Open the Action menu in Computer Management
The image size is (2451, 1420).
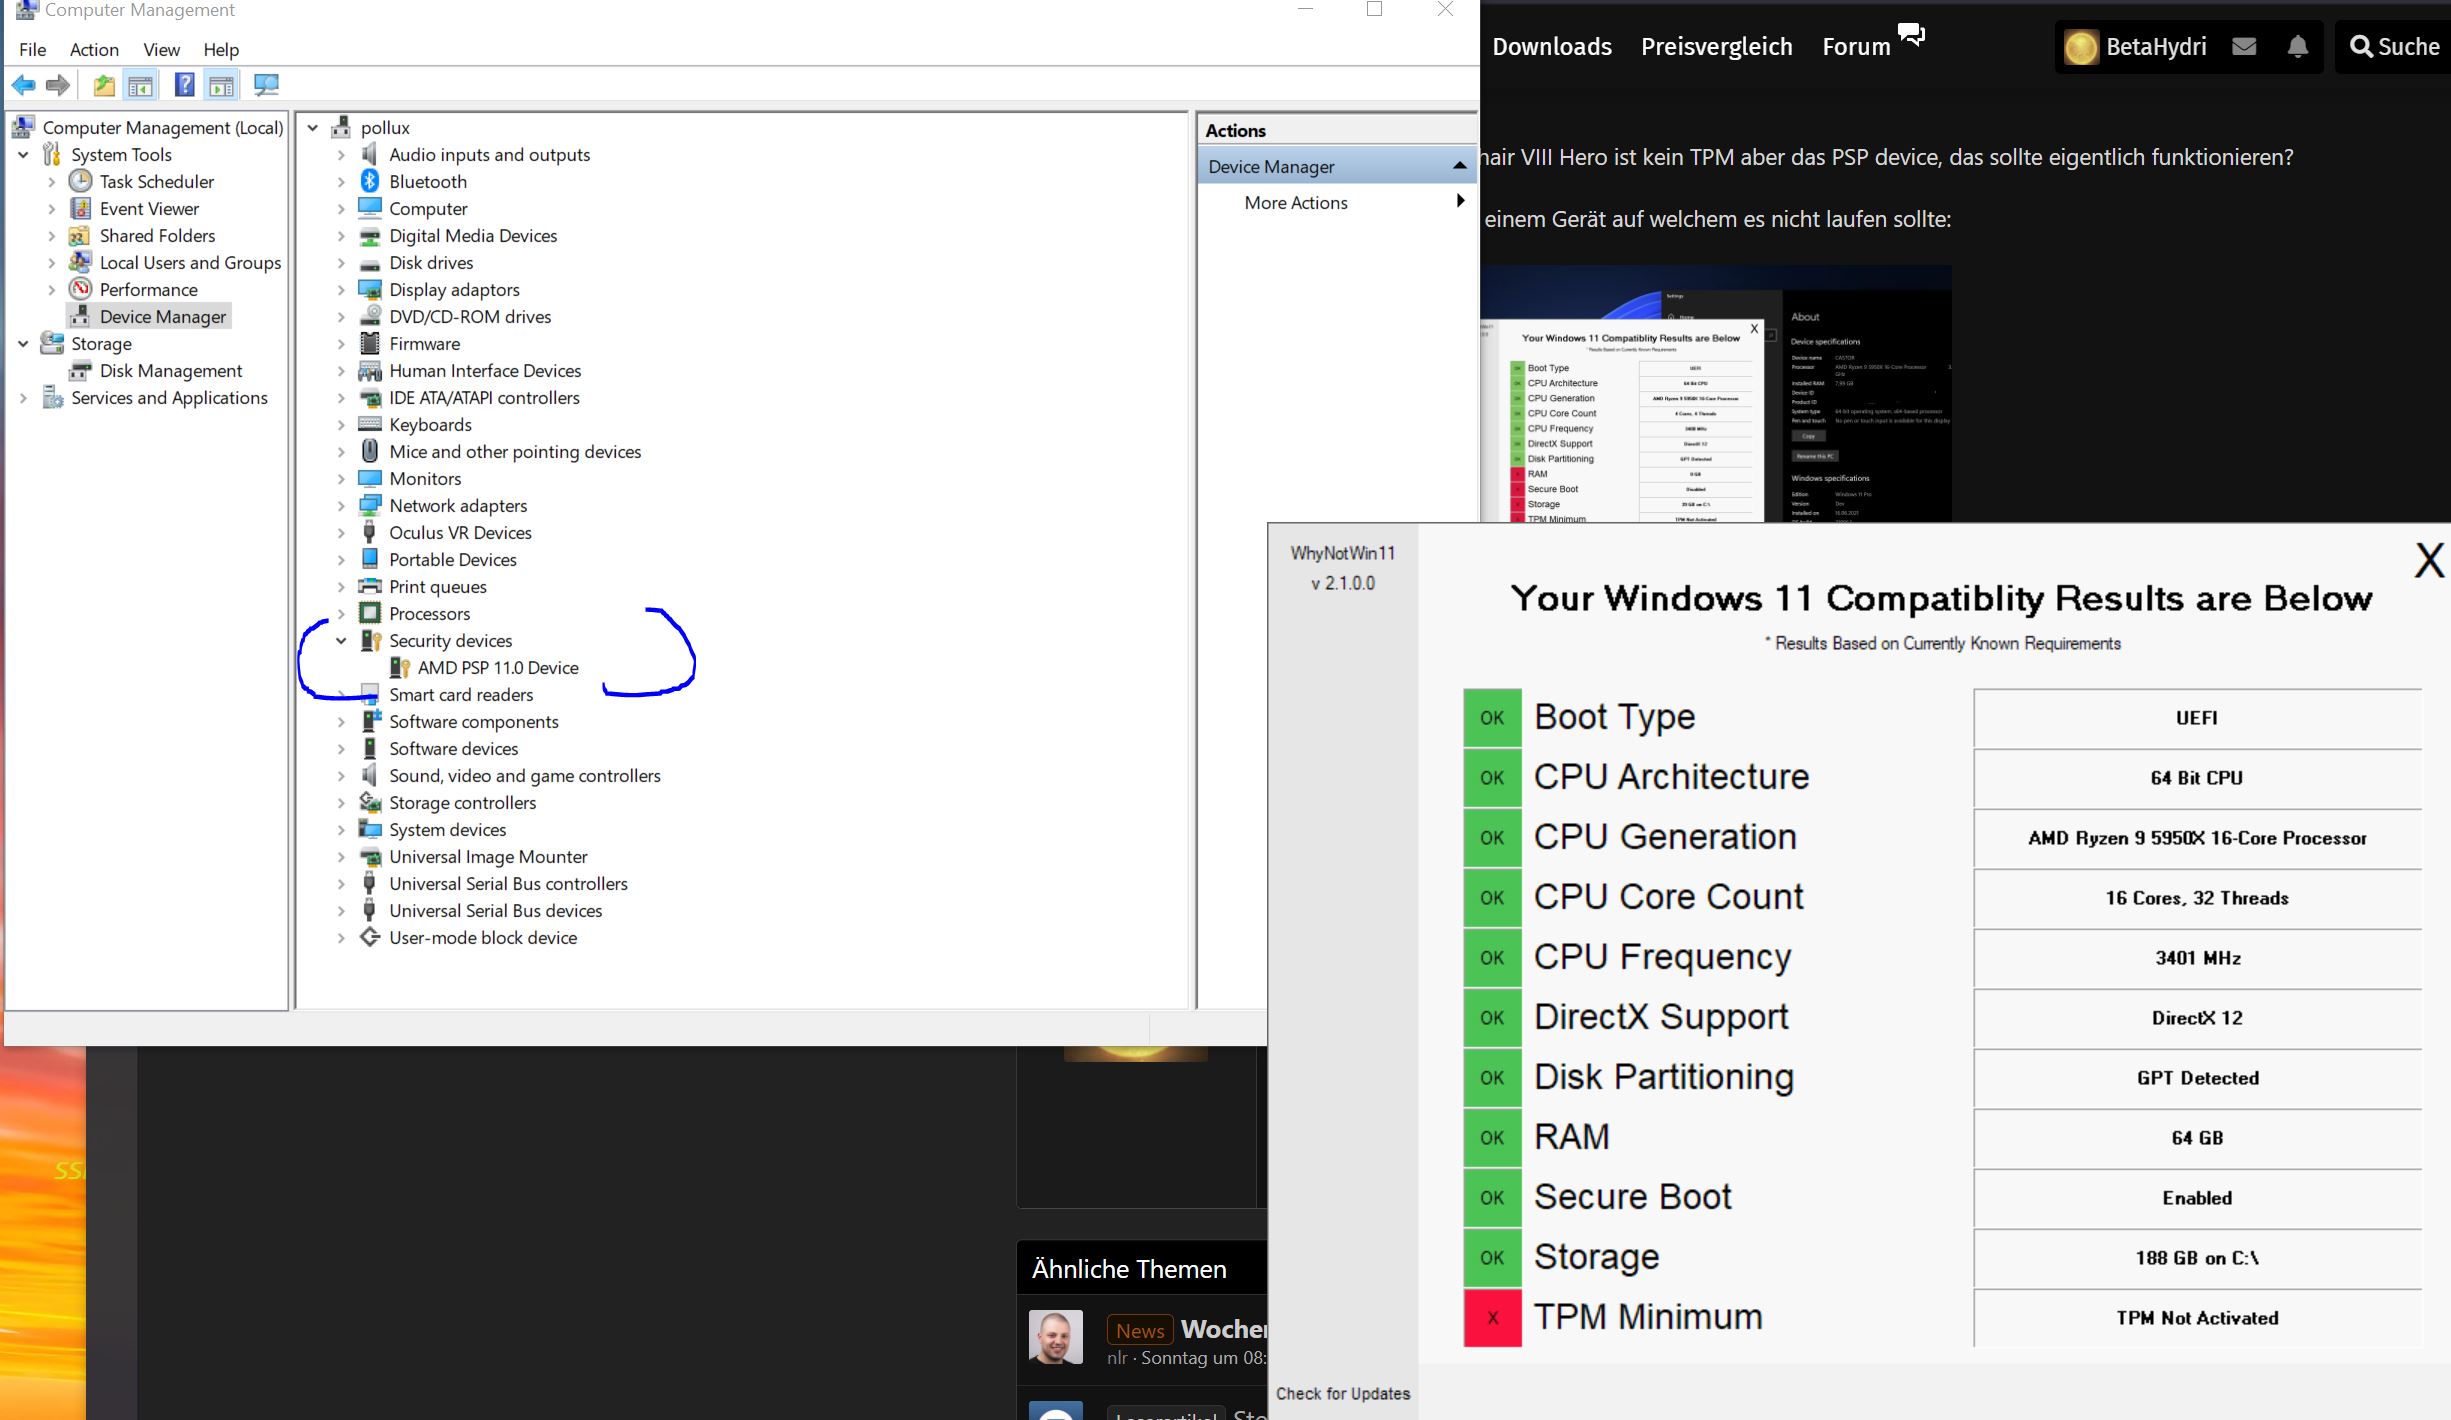coord(93,47)
